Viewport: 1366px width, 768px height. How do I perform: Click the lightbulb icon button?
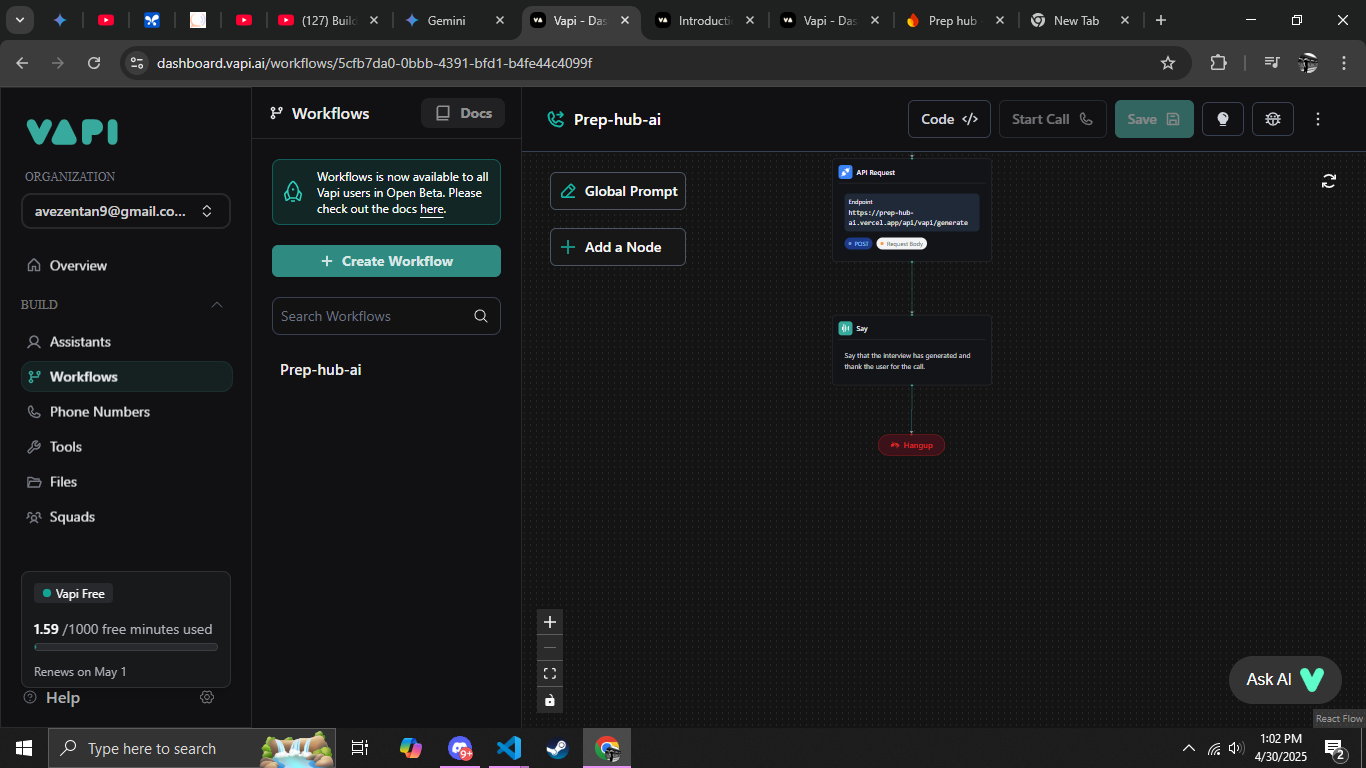tap(1222, 119)
